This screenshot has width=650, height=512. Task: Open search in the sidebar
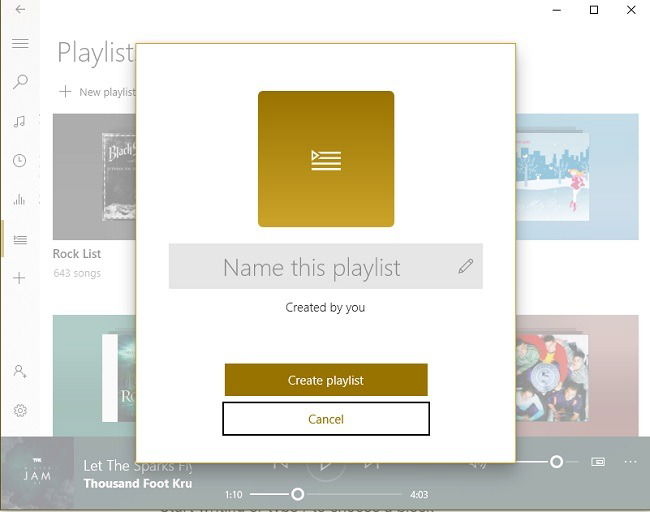(20, 82)
